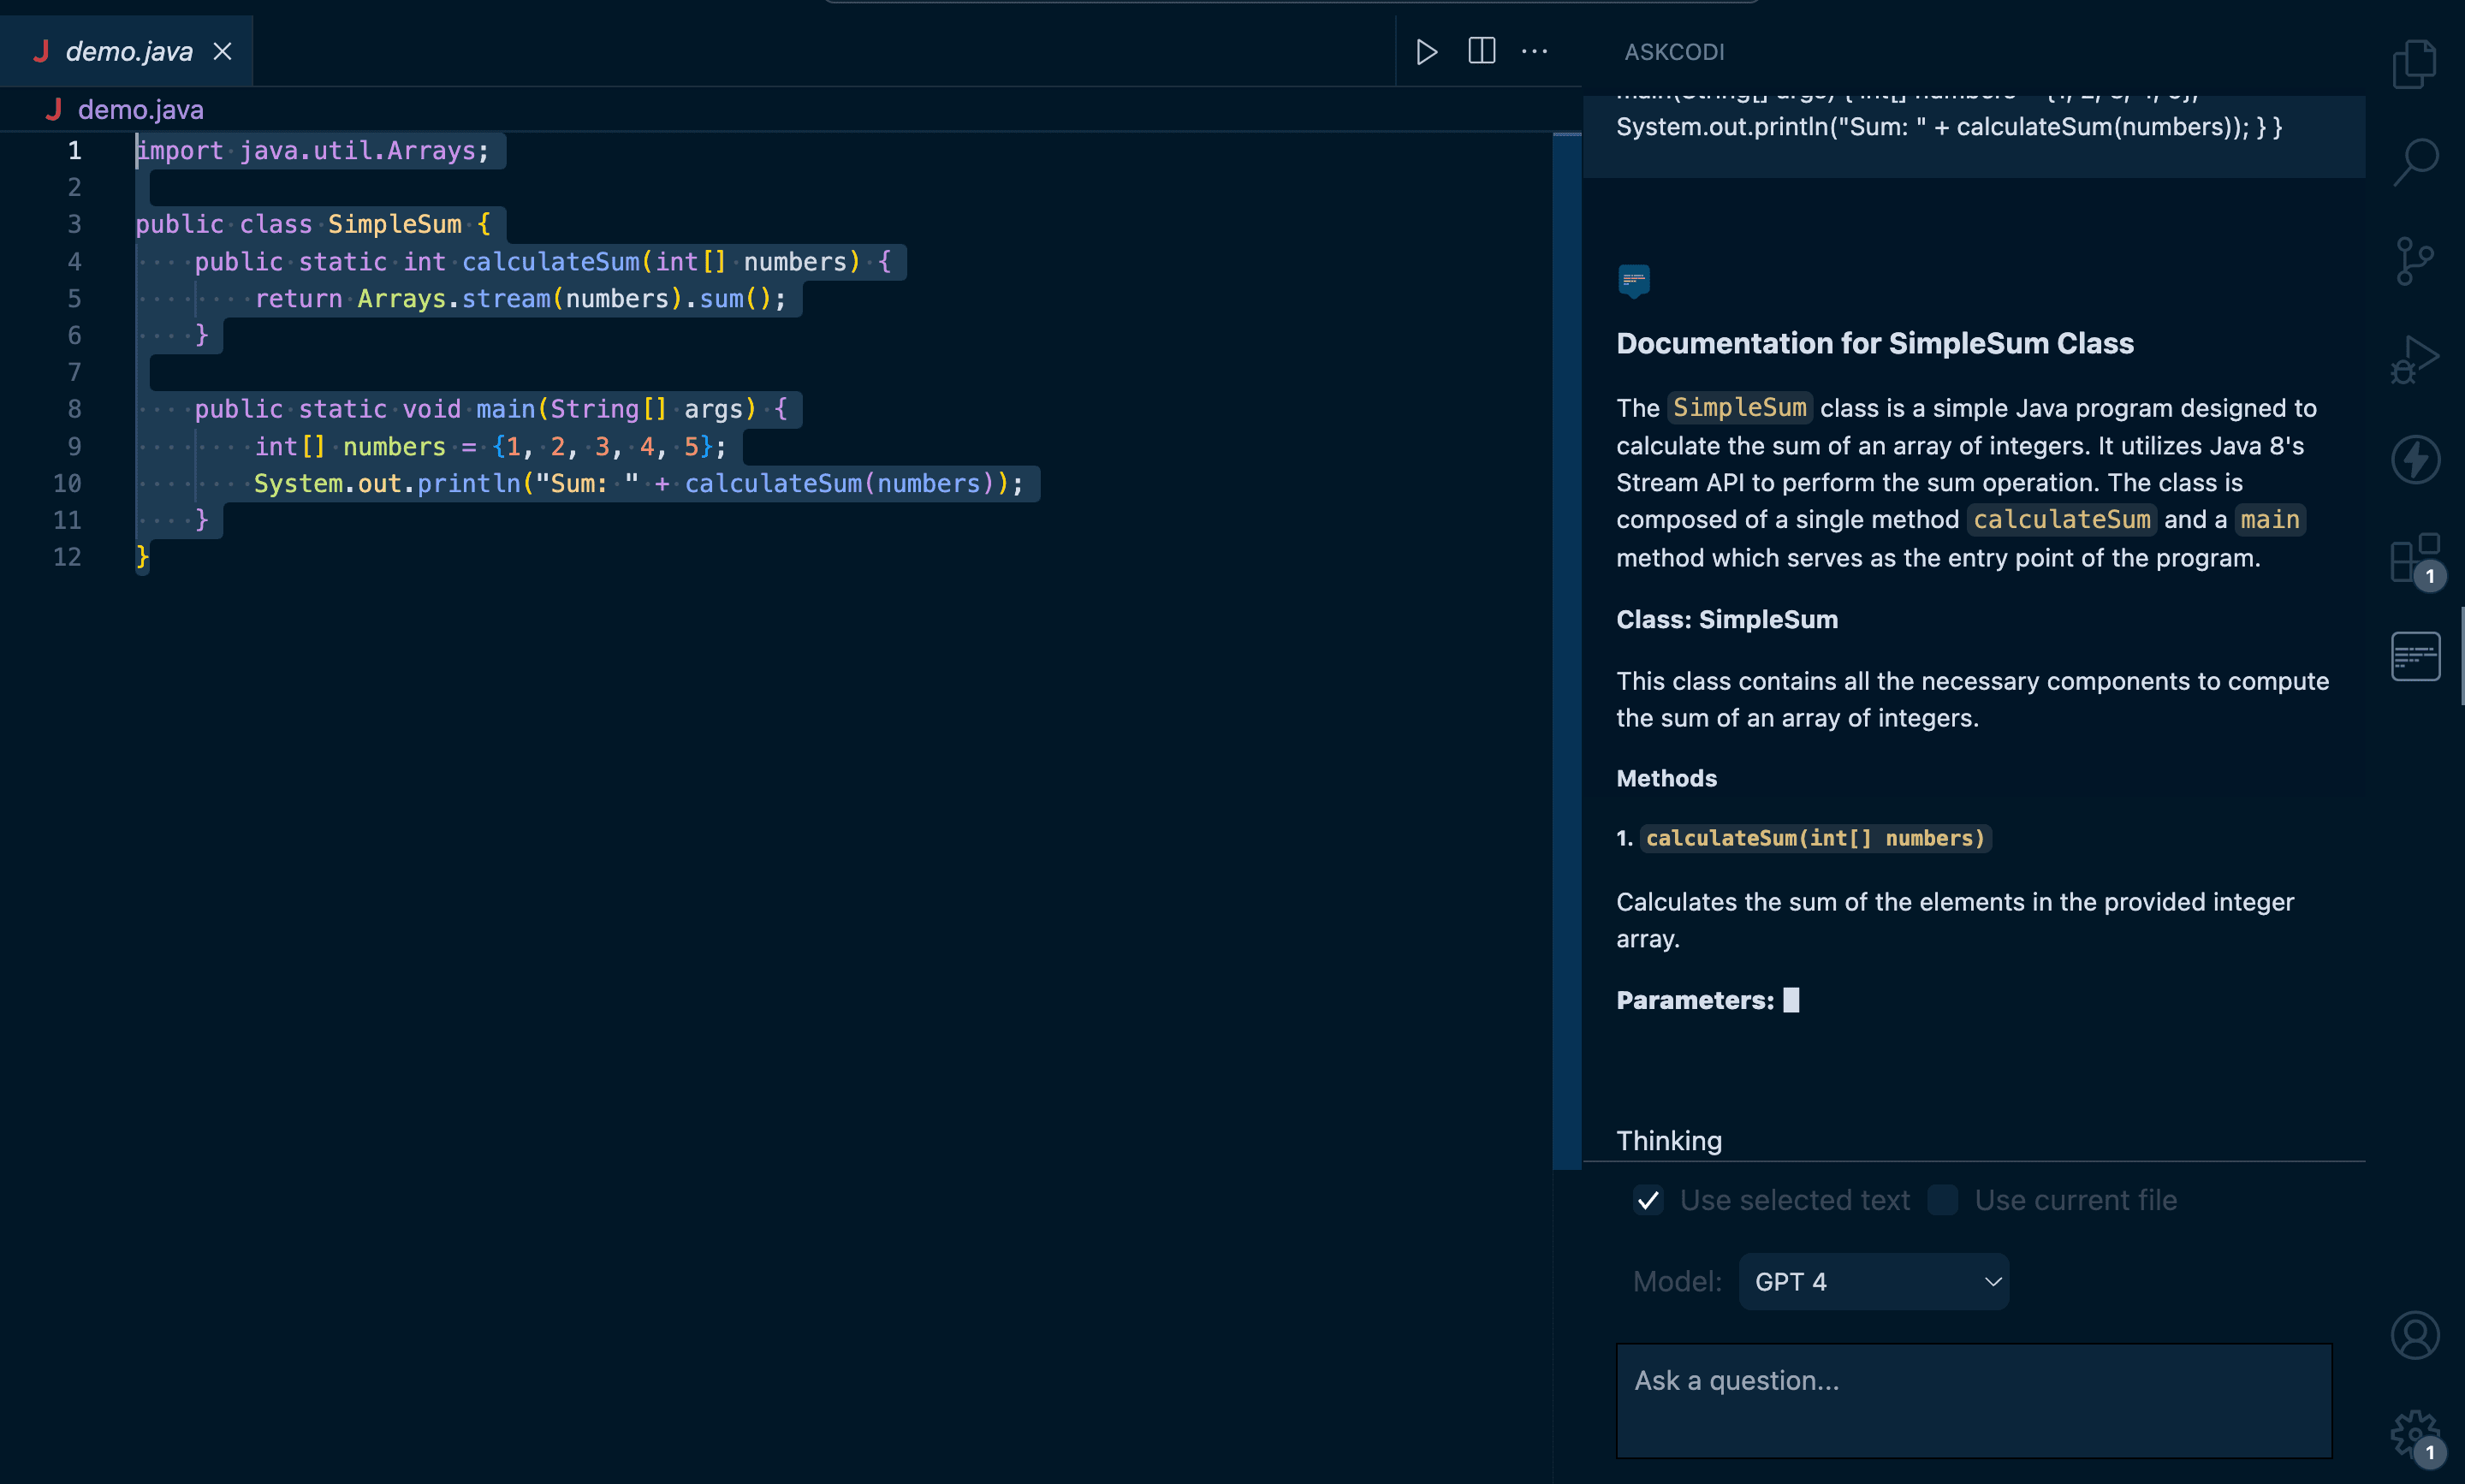Click line number 12 in the gutter
The height and width of the screenshot is (1484, 2465).
pyautogui.click(x=67, y=557)
